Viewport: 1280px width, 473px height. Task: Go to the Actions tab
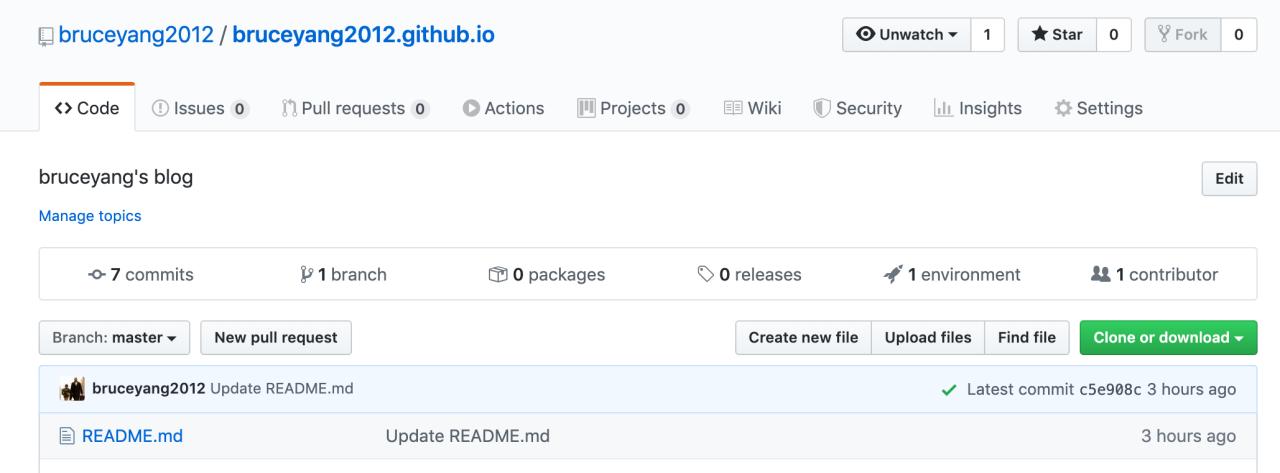point(503,108)
